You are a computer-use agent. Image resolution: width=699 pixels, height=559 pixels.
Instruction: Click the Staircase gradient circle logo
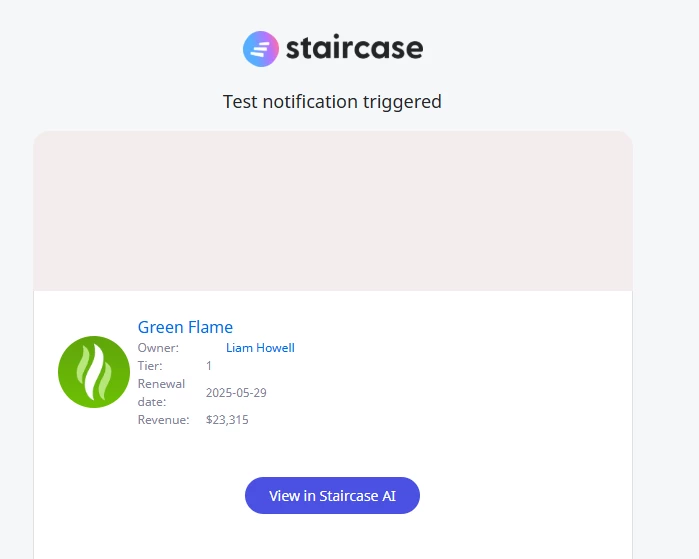tap(261, 49)
